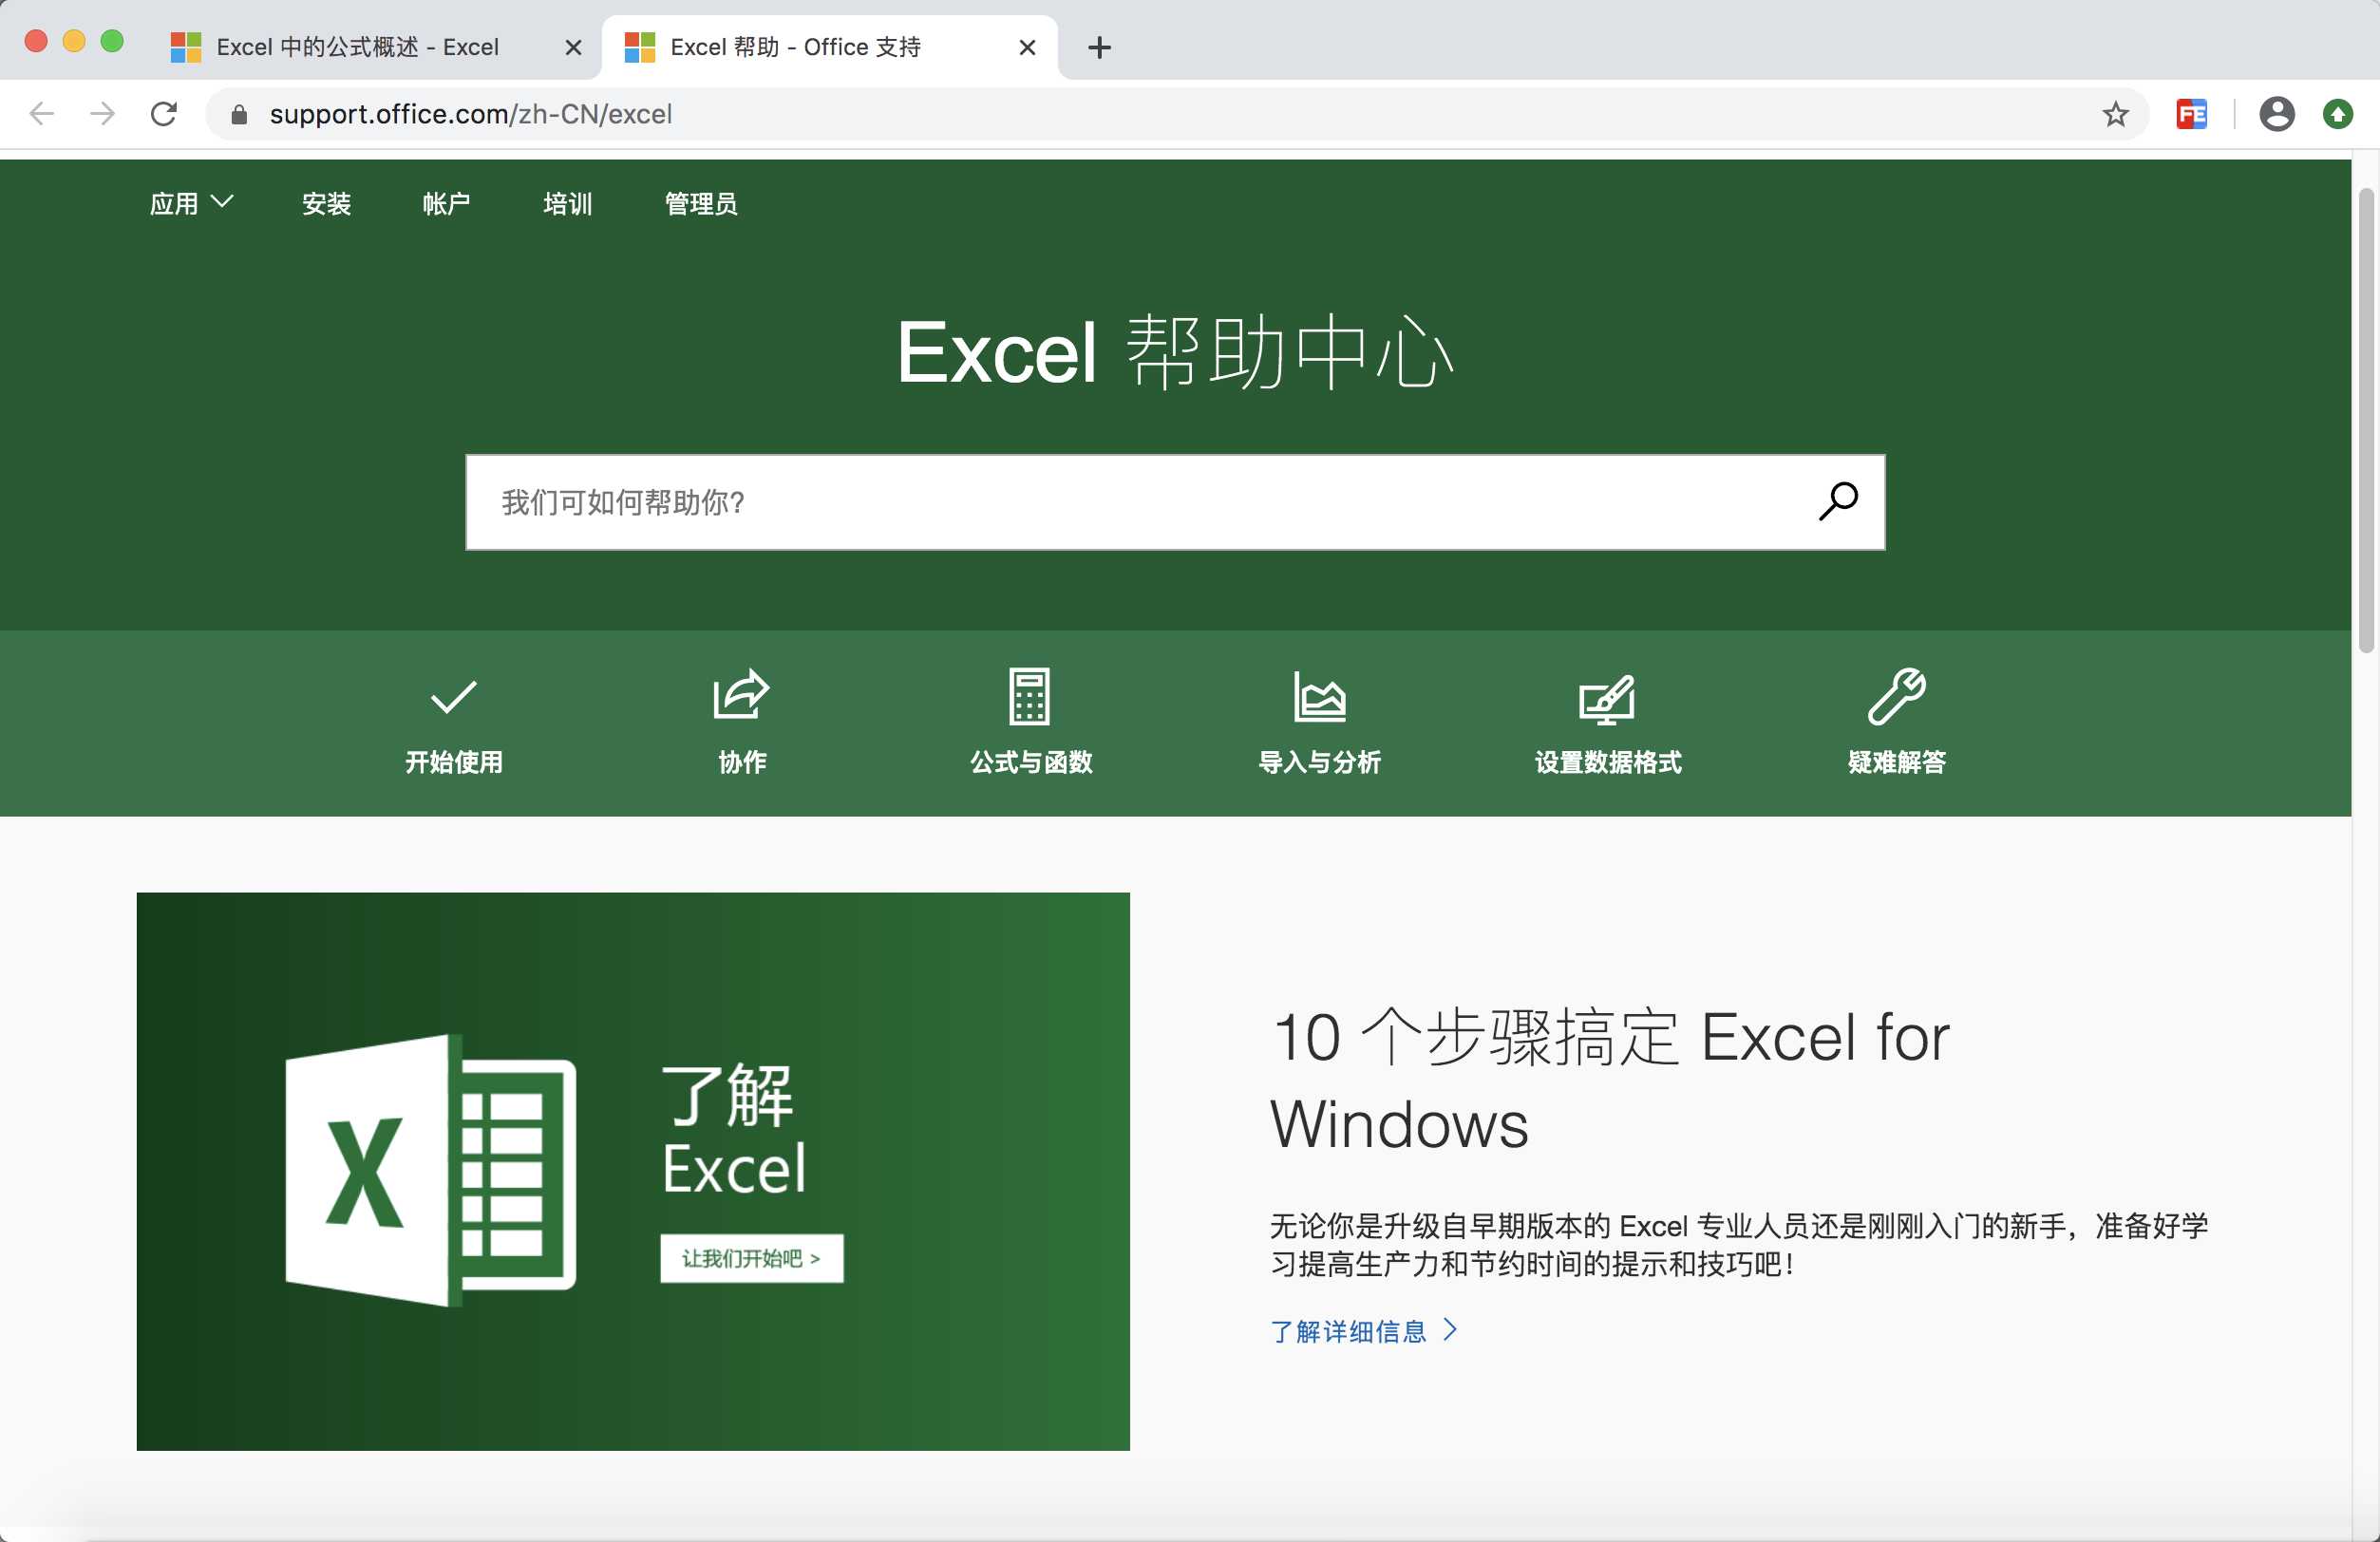Go forward in browser history

(x=102, y=114)
